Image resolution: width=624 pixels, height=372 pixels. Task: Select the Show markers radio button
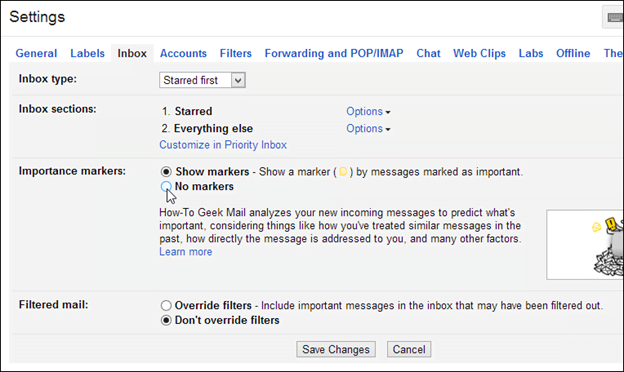(166, 172)
